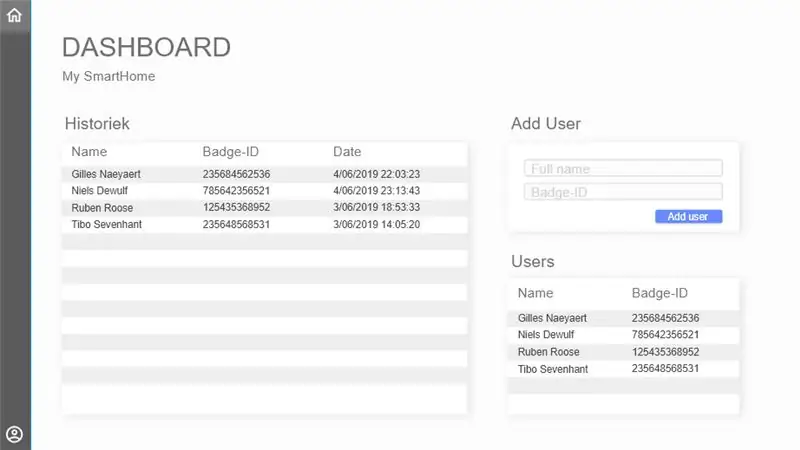This screenshot has width=800, height=450.
Task: Click date 4/06/2019 23:13:43
Action: (377, 190)
